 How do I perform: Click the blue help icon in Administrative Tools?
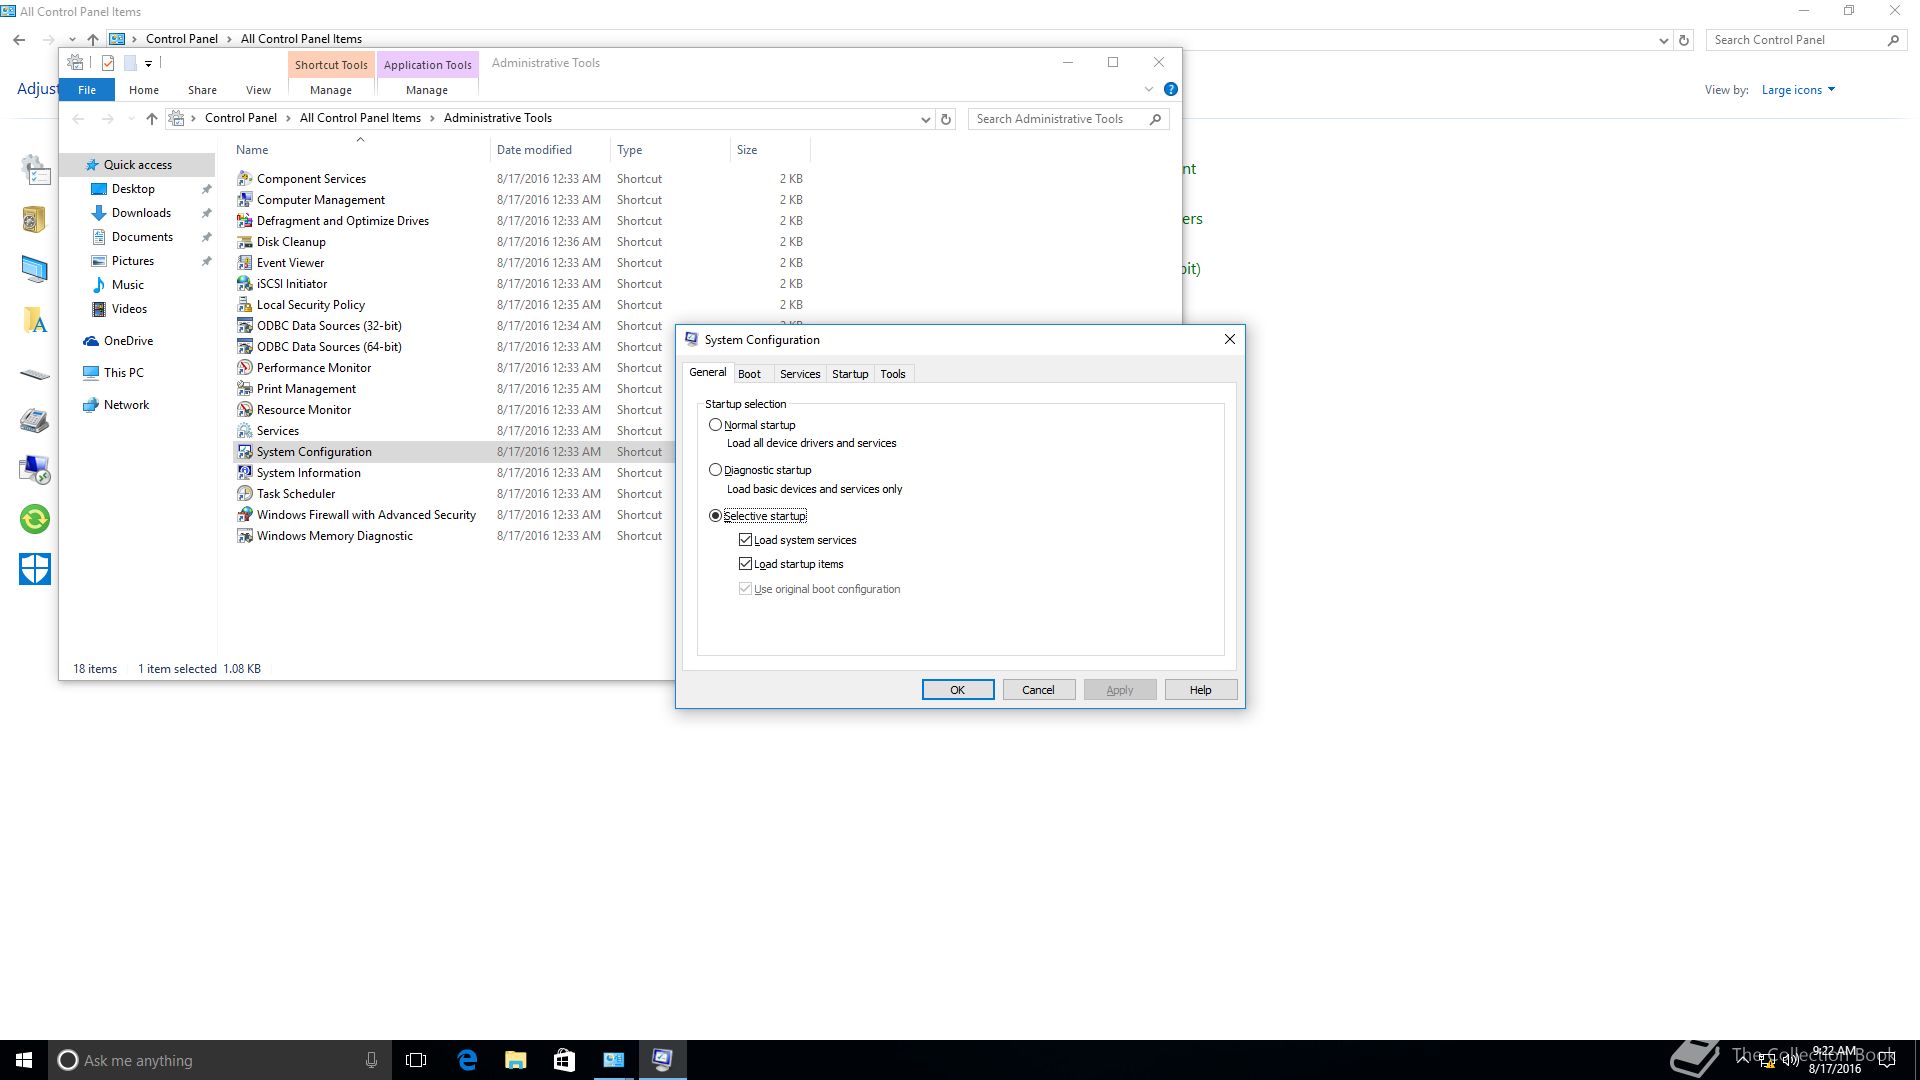pyautogui.click(x=1170, y=89)
